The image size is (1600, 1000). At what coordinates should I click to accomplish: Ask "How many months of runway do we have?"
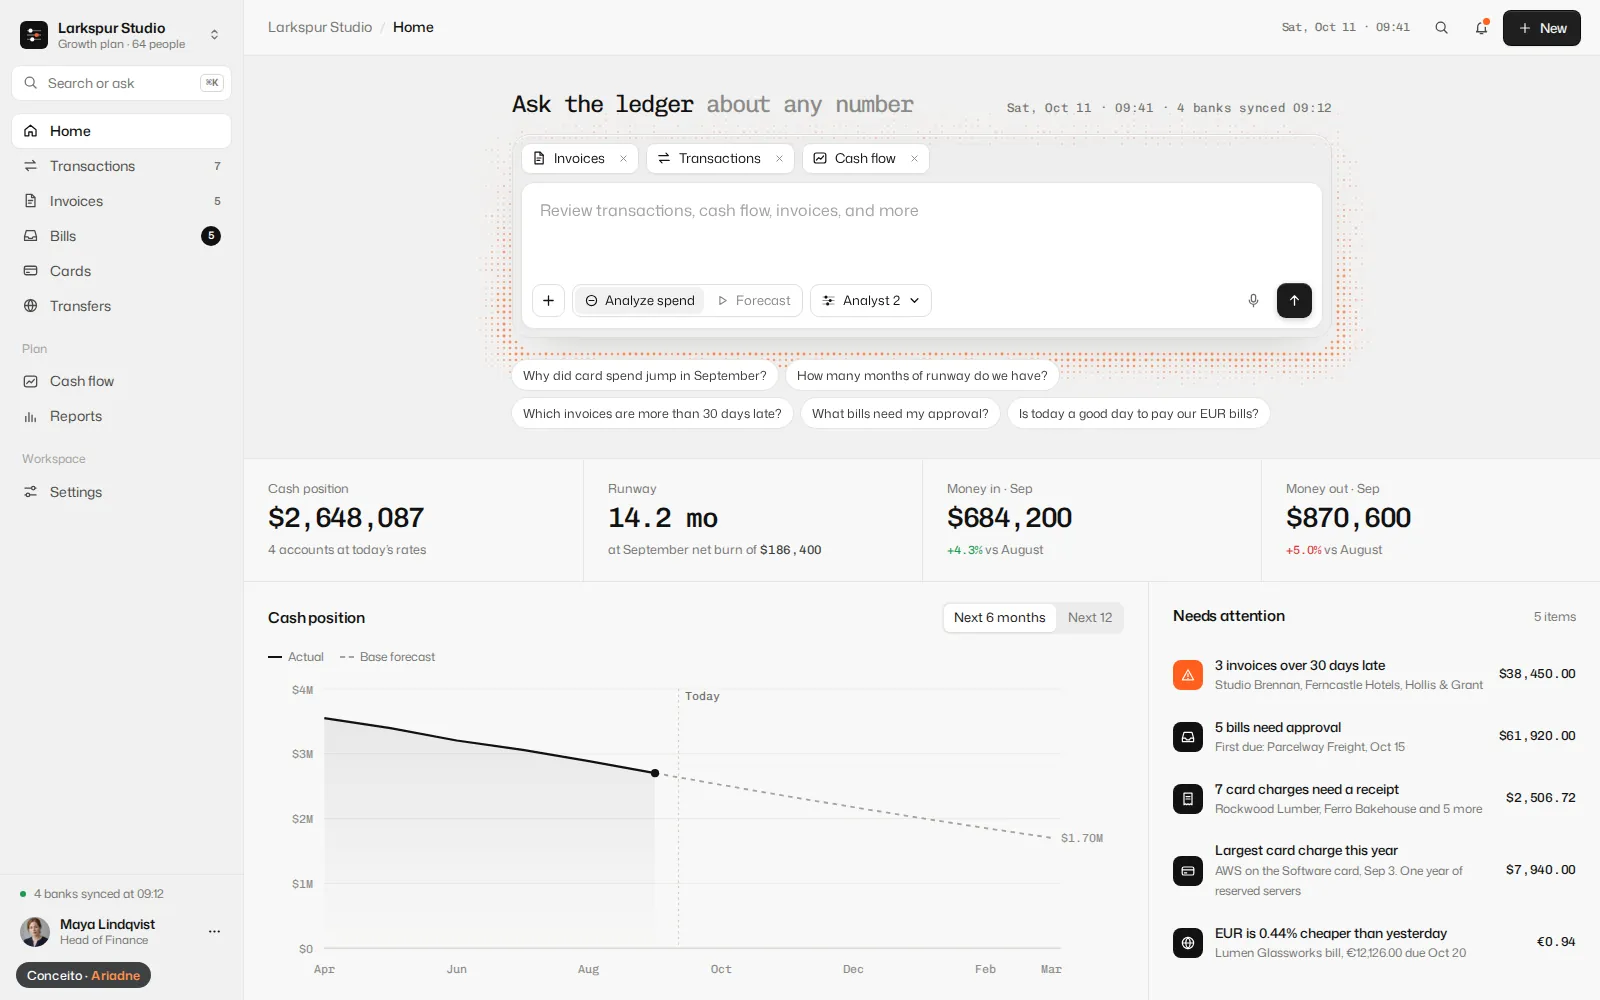coord(922,376)
